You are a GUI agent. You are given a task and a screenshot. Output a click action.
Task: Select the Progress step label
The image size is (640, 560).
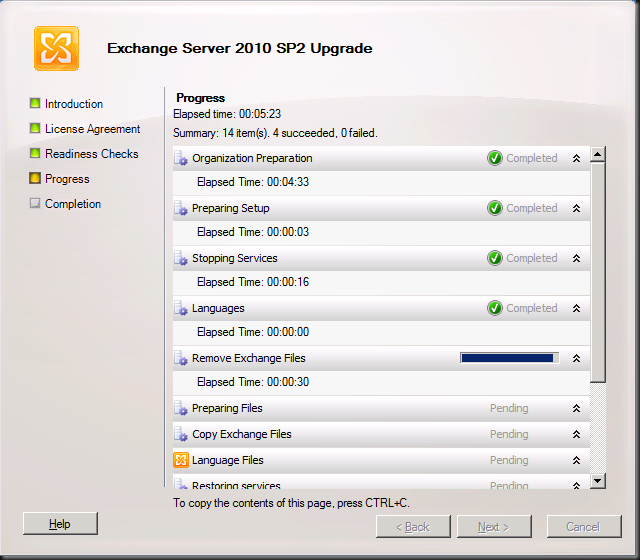pyautogui.click(x=67, y=179)
